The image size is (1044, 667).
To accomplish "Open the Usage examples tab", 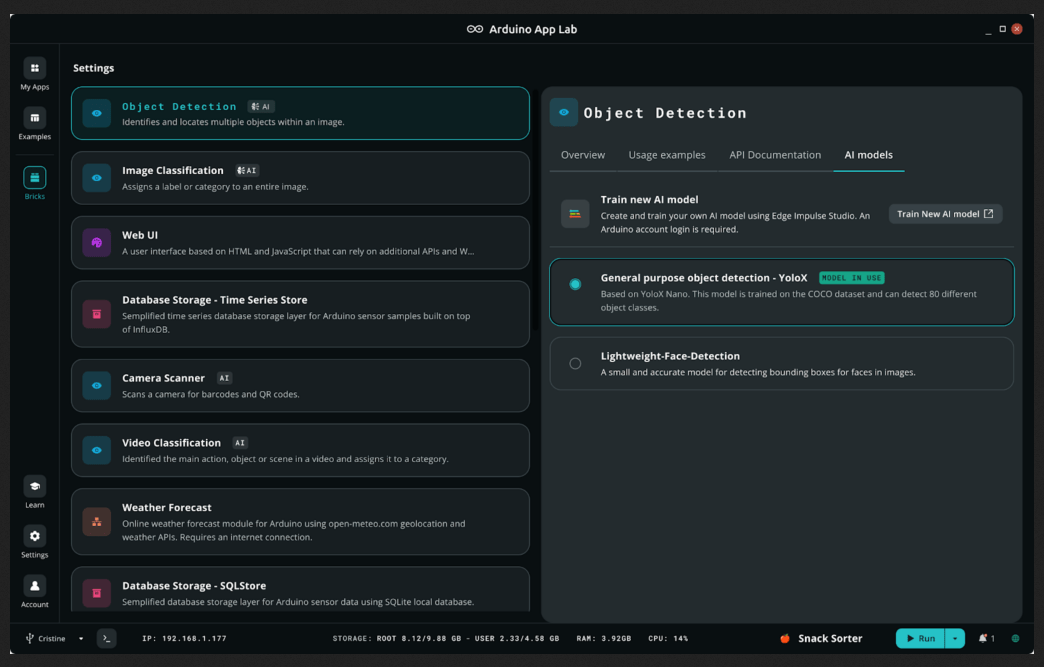I will tap(666, 155).
